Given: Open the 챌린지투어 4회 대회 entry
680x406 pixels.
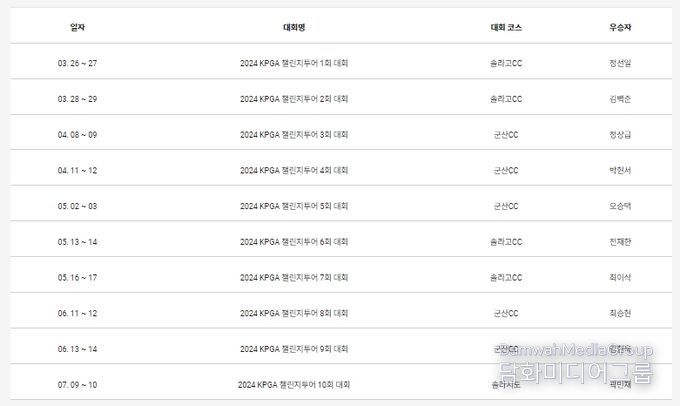Looking at the screenshot, I should click(x=294, y=170).
